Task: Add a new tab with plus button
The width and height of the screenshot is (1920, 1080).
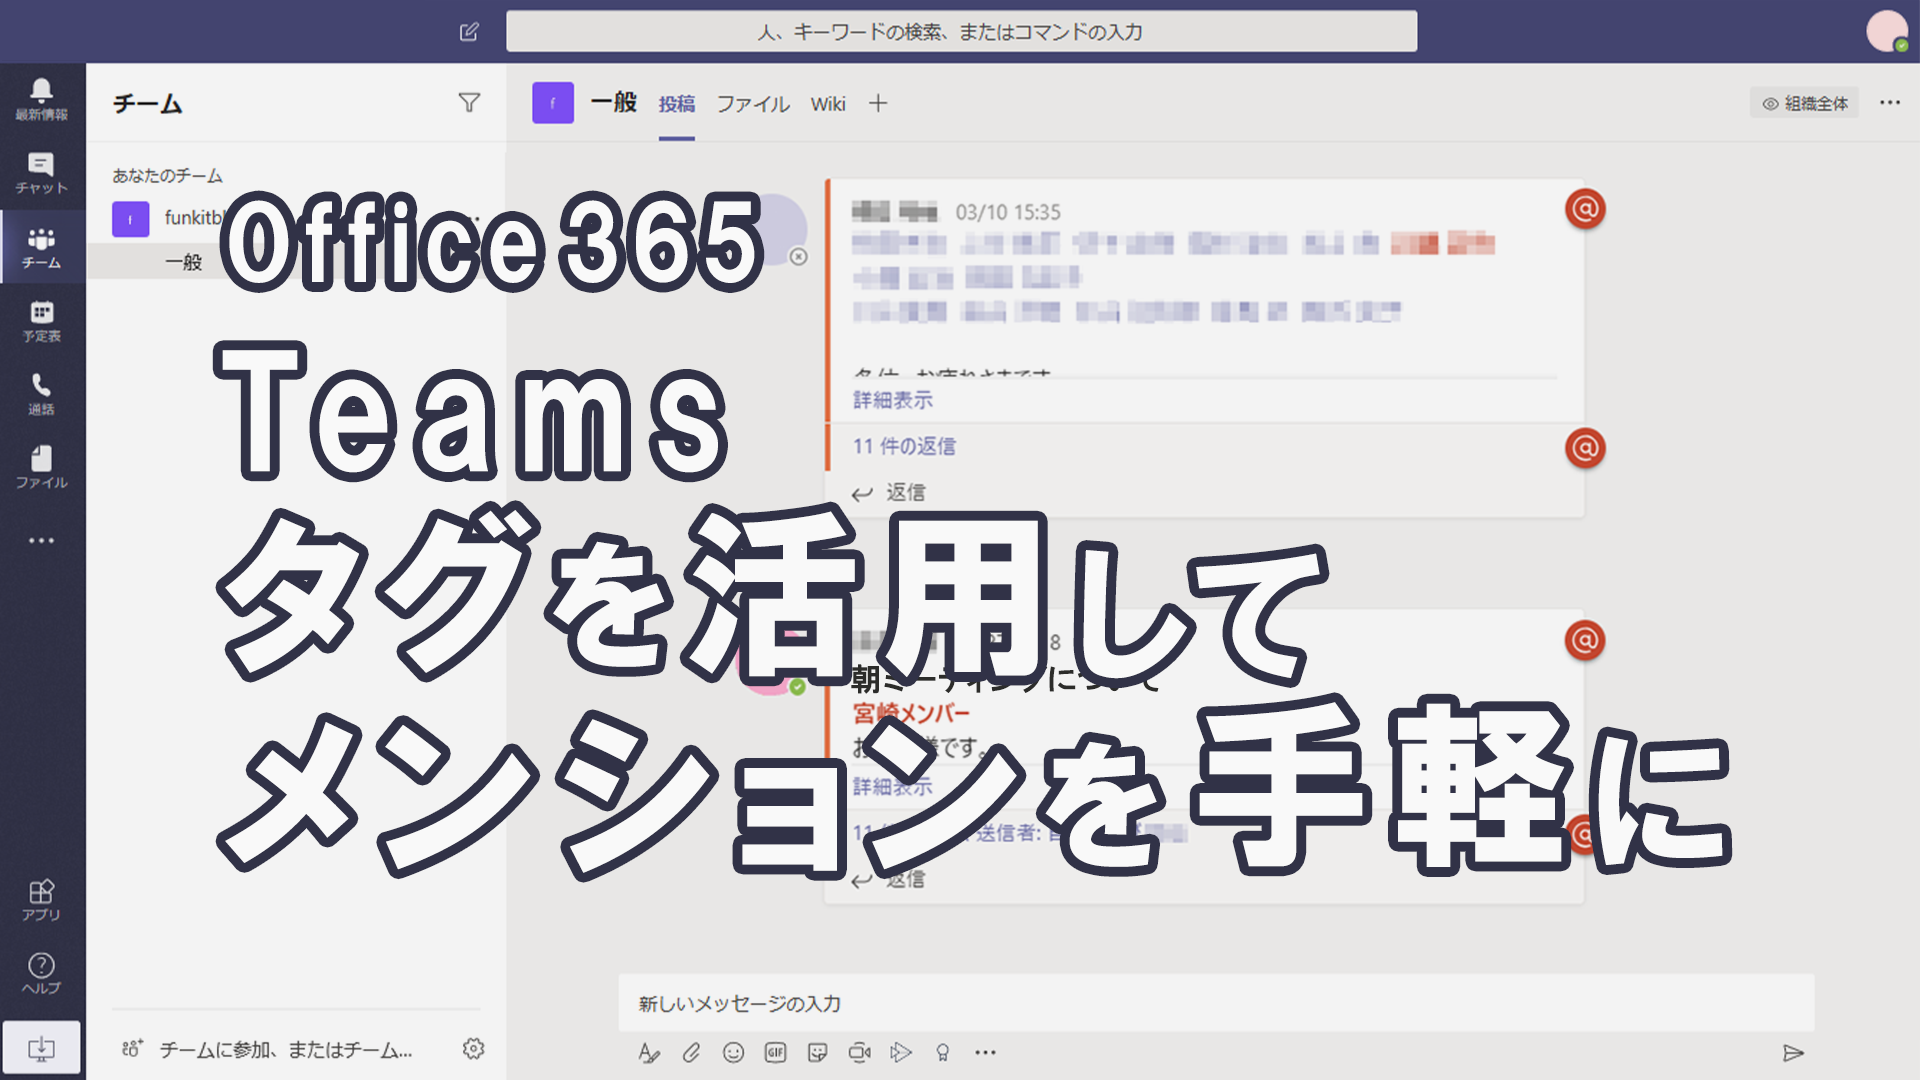Action: click(x=878, y=103)
